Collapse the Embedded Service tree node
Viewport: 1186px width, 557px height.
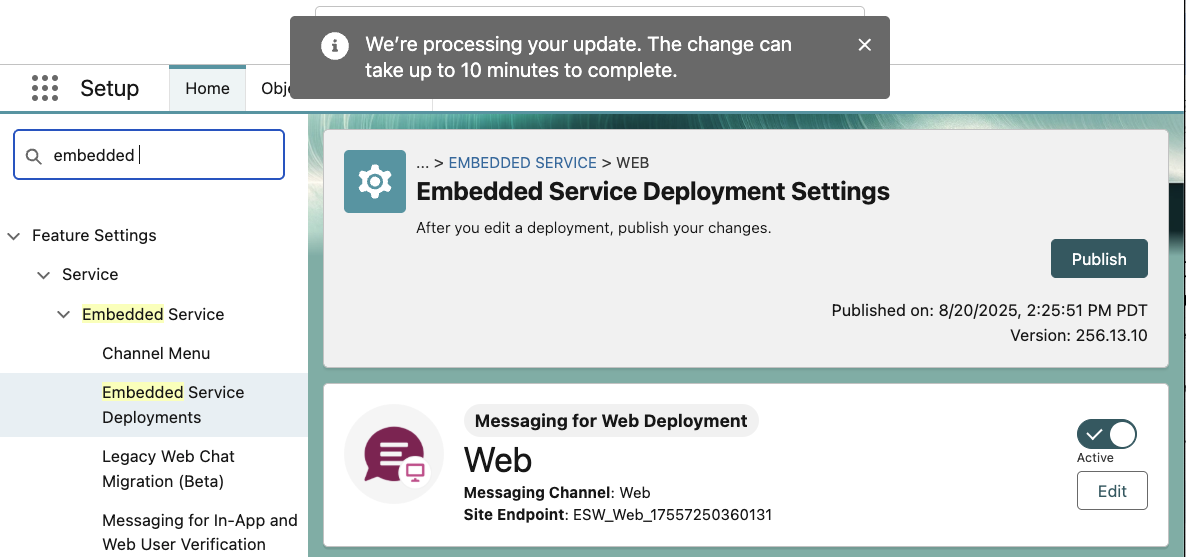pyautogui.click(x=64, y=315)
